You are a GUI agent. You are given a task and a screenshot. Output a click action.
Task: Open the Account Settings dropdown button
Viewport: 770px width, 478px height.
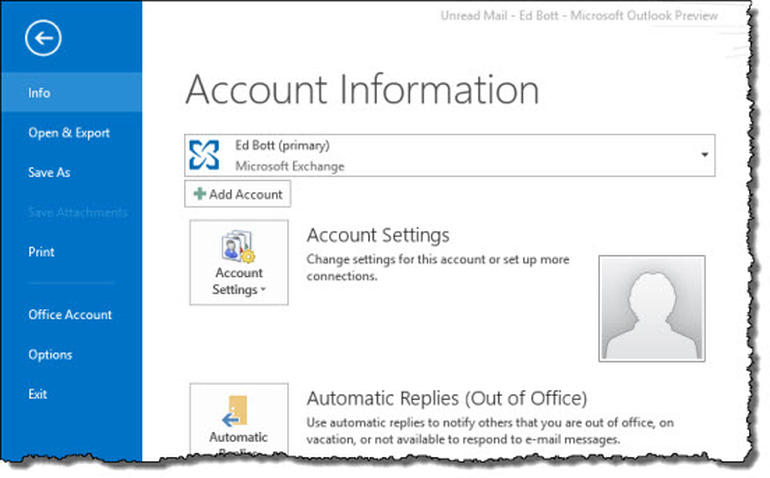point(239,262)
